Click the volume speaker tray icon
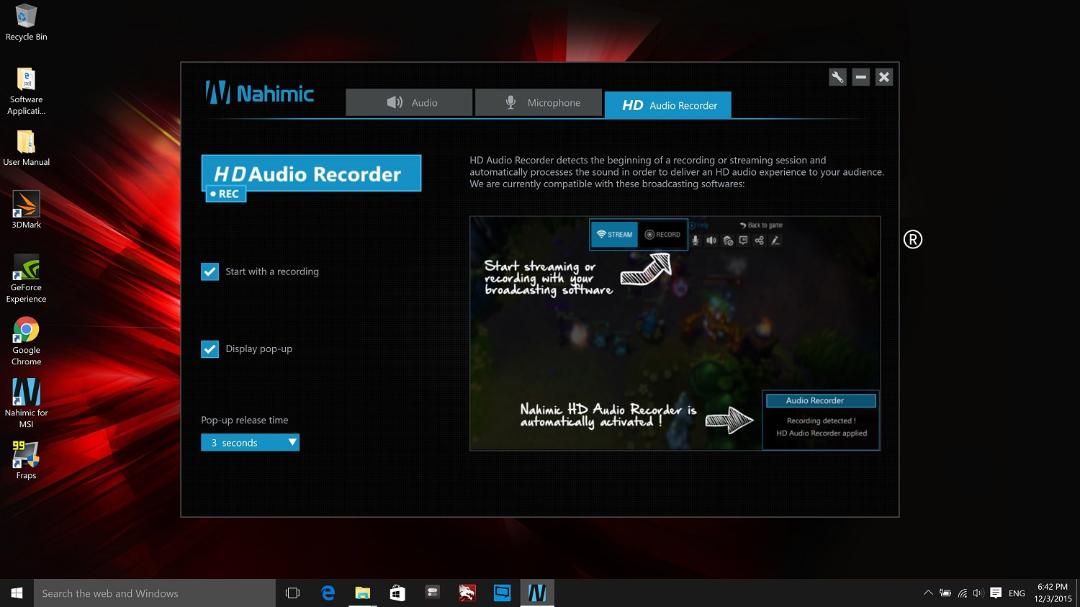The height and width of the screenshot is (607, 1080). 977,593
